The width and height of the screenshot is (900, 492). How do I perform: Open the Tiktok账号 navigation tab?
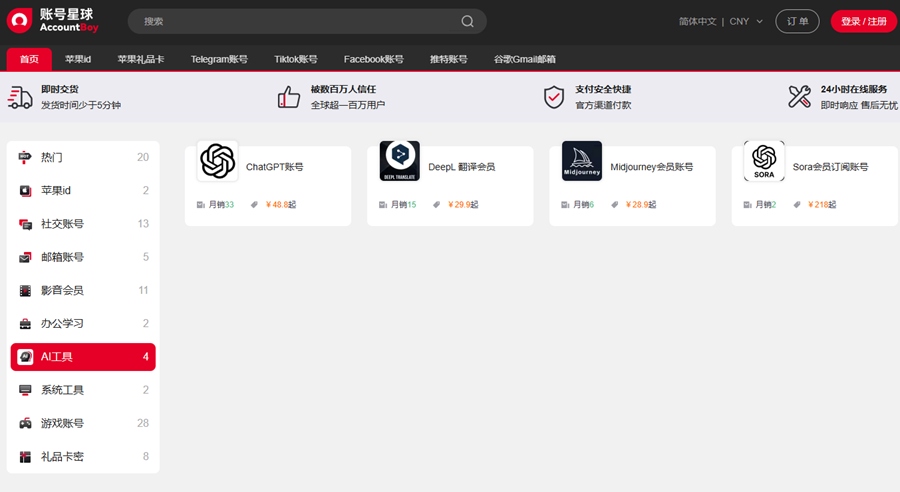(x=296, y=59)
